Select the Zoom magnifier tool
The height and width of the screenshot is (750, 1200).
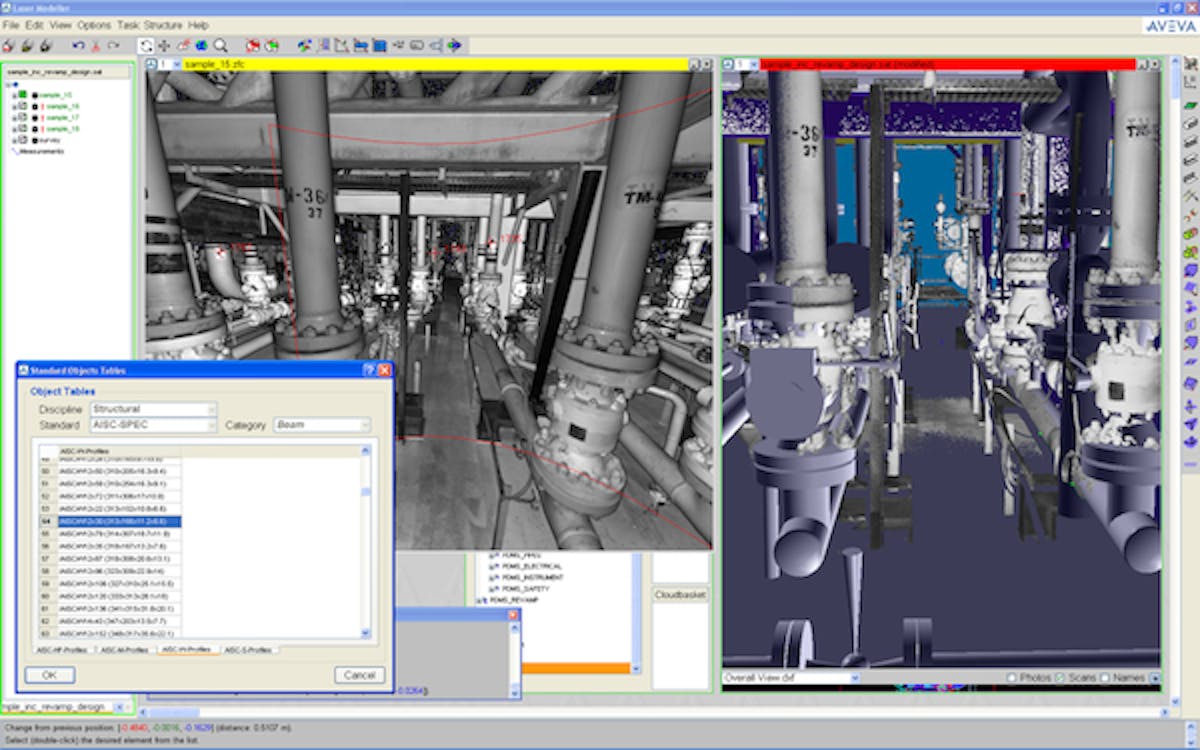point(219,45)
